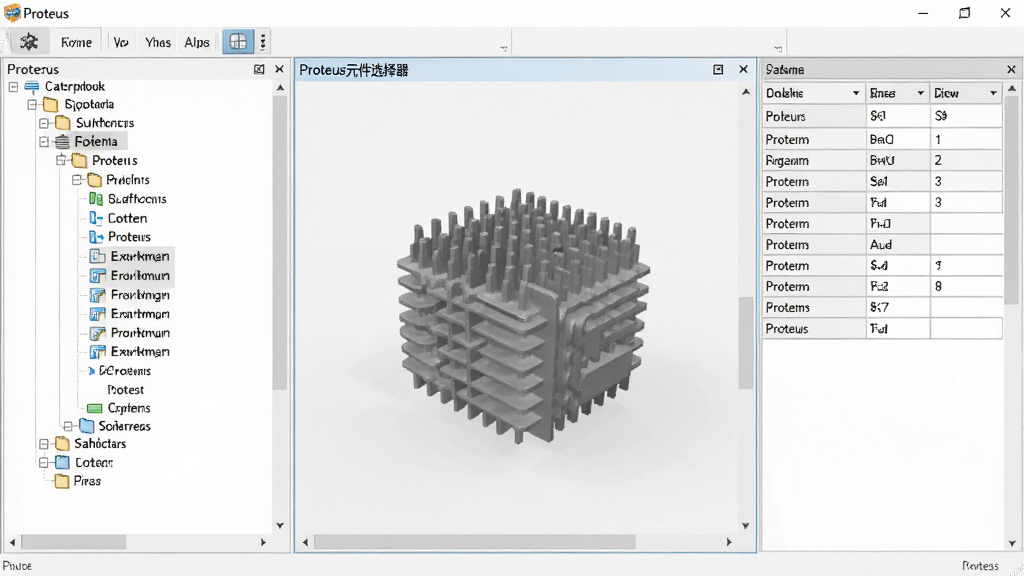Open the Vo menu
Screen dimensions: 1024x576
coord(121,42)
